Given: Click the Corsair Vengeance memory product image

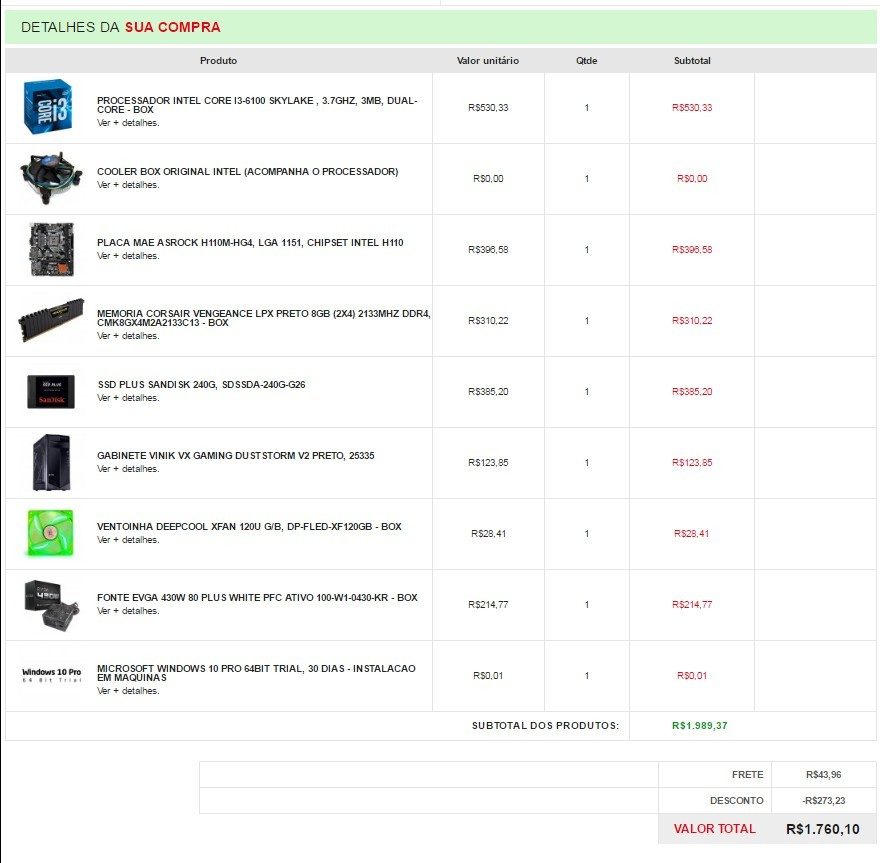Looking at the screenshot, I should coord(51,320).
